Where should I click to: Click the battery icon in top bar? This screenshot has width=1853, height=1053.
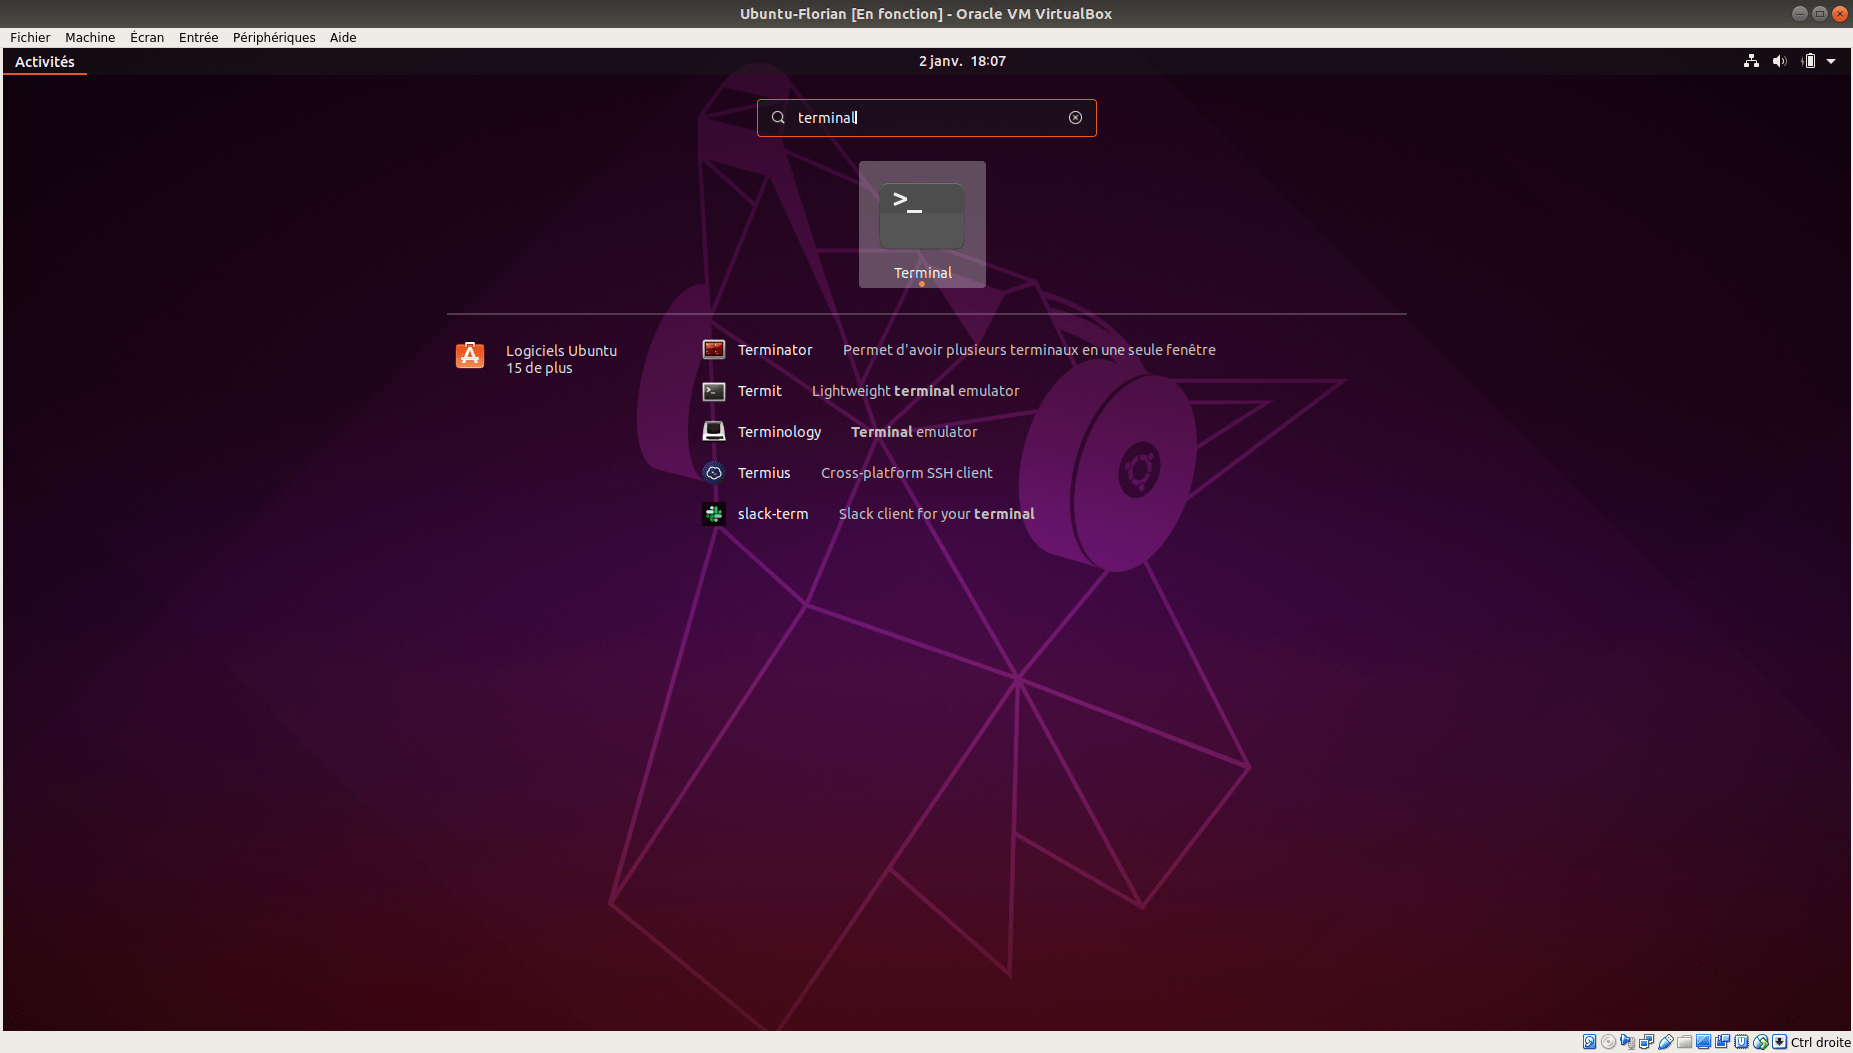[1808, 61]
